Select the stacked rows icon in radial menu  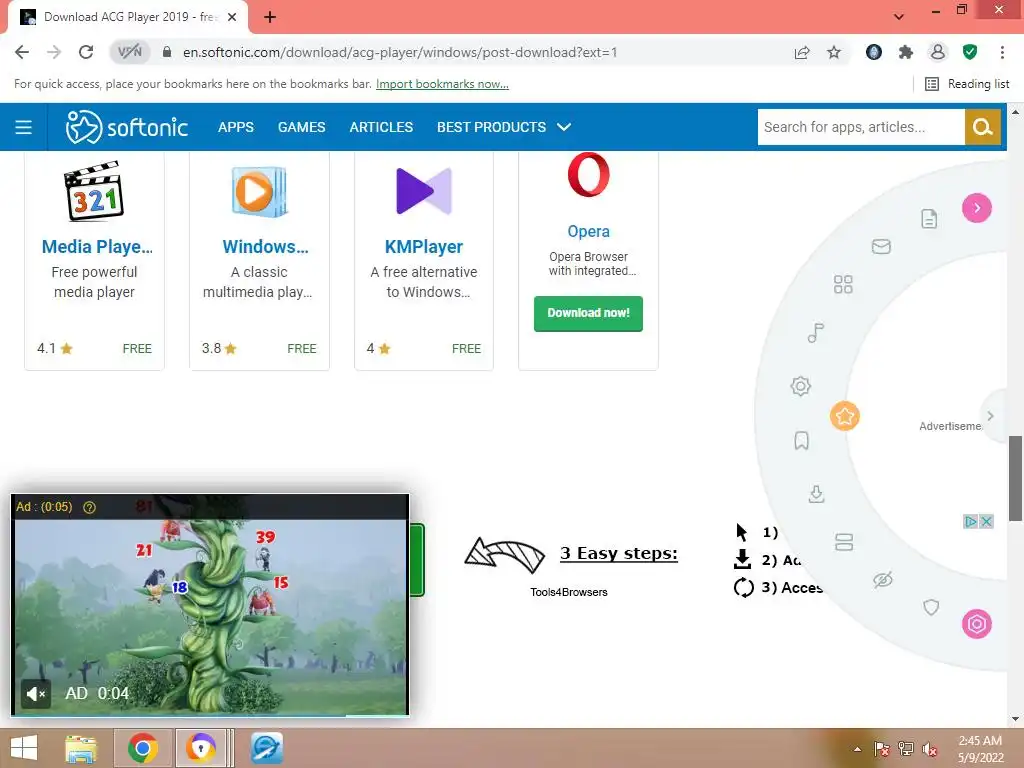click(844, 541)
